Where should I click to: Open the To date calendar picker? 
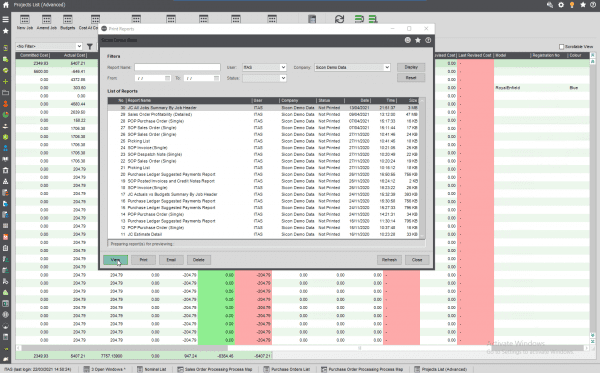pos(216,78)
